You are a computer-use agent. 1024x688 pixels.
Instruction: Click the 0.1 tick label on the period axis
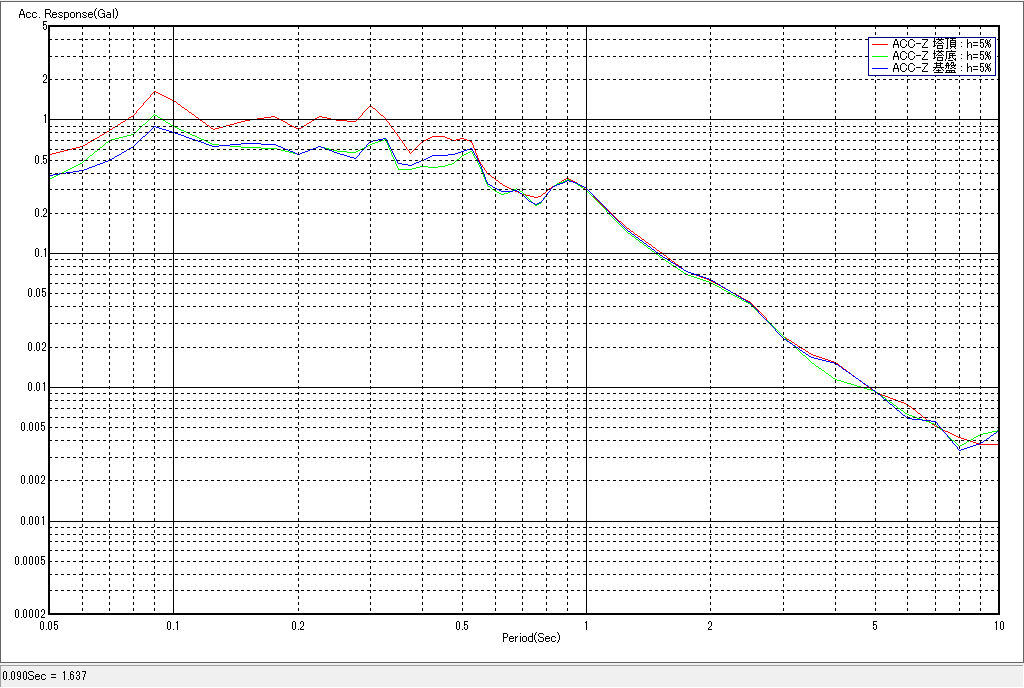pos(173,626)
